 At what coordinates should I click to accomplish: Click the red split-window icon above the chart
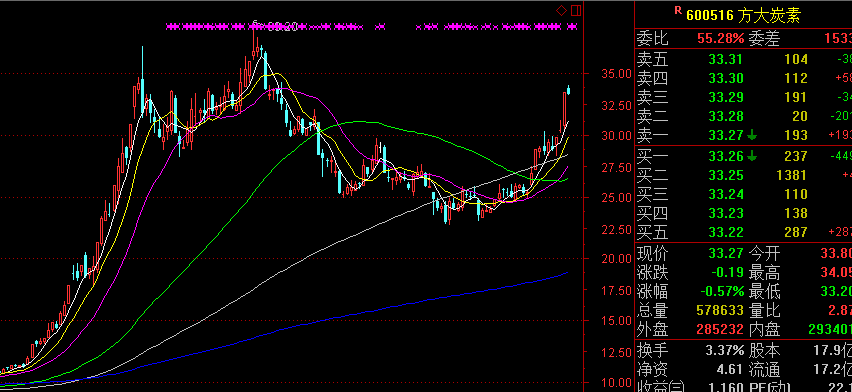[x=576, y=10]
